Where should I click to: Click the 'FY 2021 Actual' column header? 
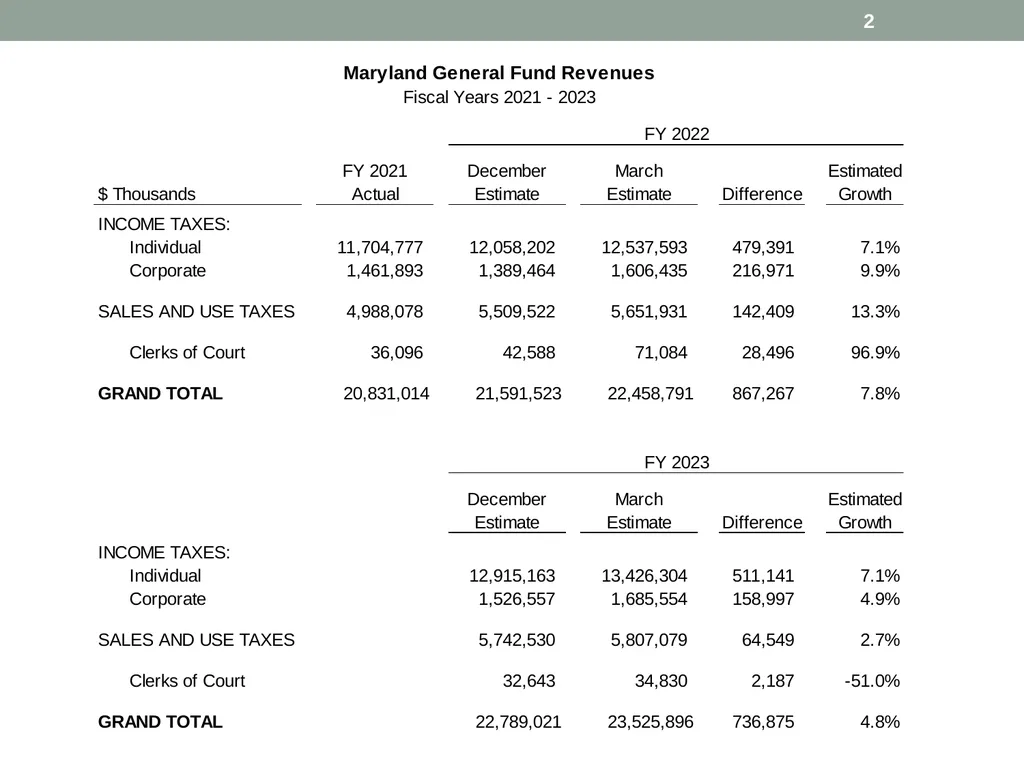click(x=375, y=182)
